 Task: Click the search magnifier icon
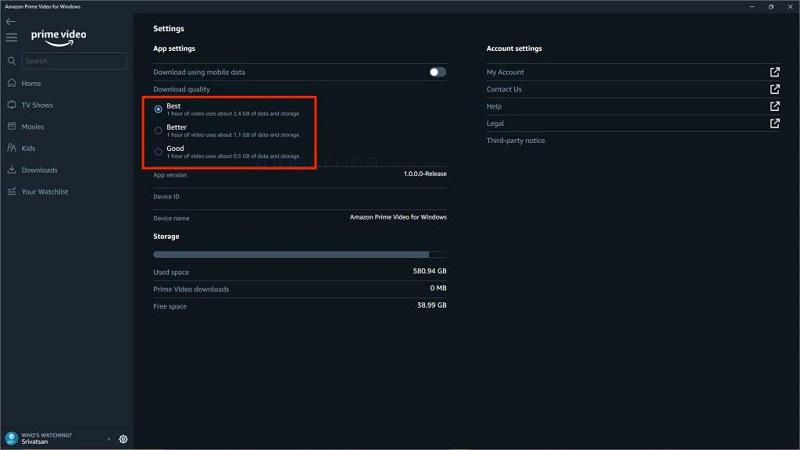tap(12, 61)
